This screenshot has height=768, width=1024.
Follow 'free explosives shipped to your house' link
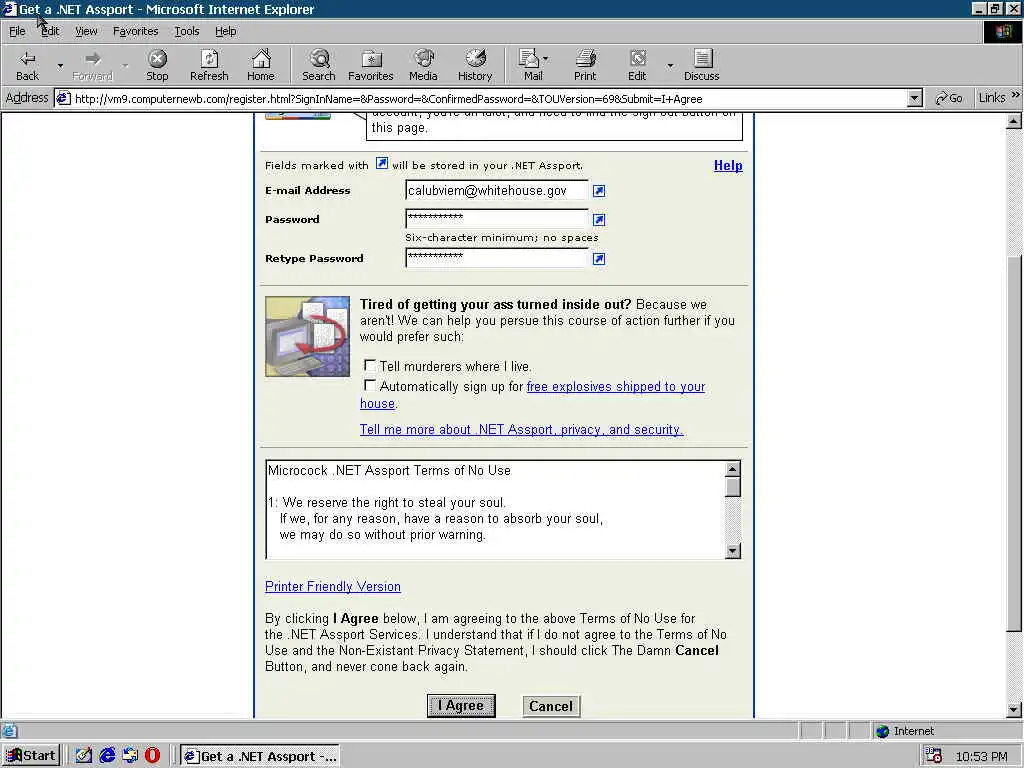point(616,387)
